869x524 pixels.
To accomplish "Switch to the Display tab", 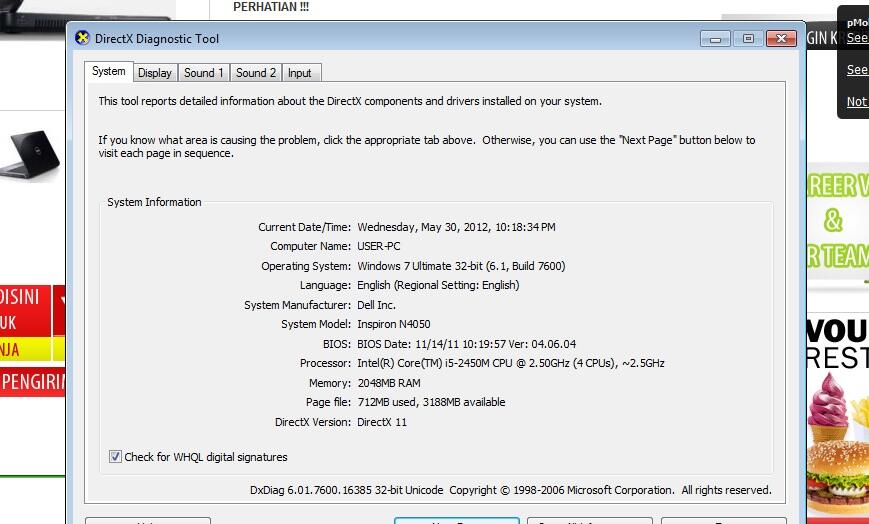I will tap(155, 73).
